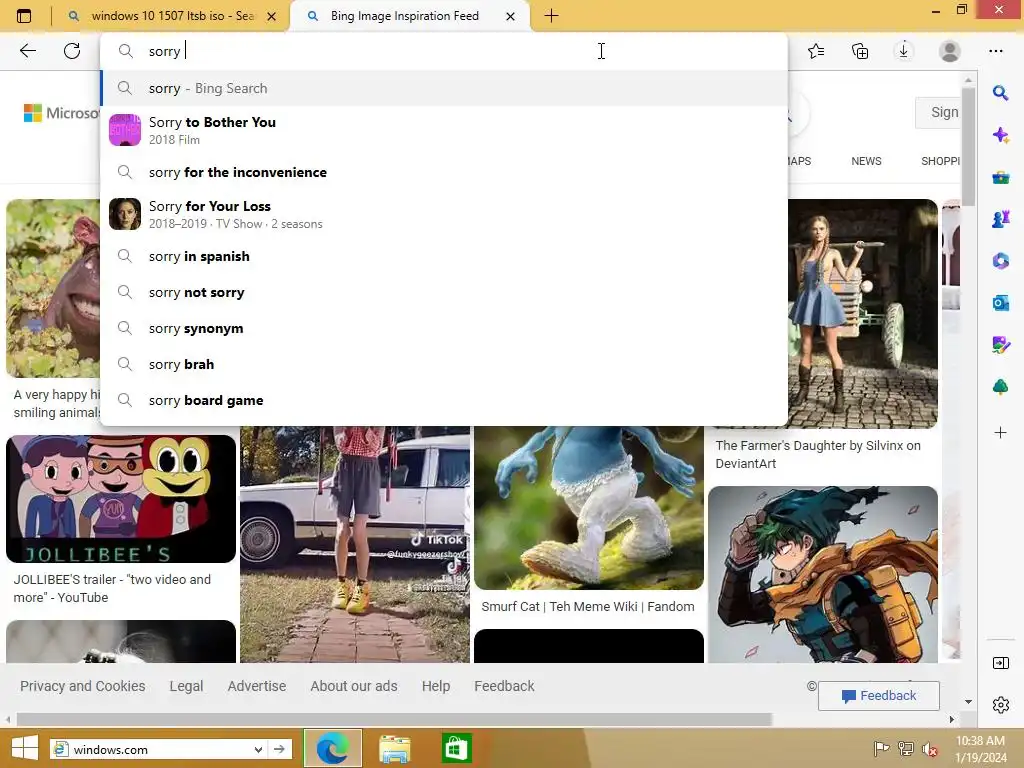Open the Settings and more ellipsis menu
The width and height of the screenshot is (1024, 768).
click(995, 51)
